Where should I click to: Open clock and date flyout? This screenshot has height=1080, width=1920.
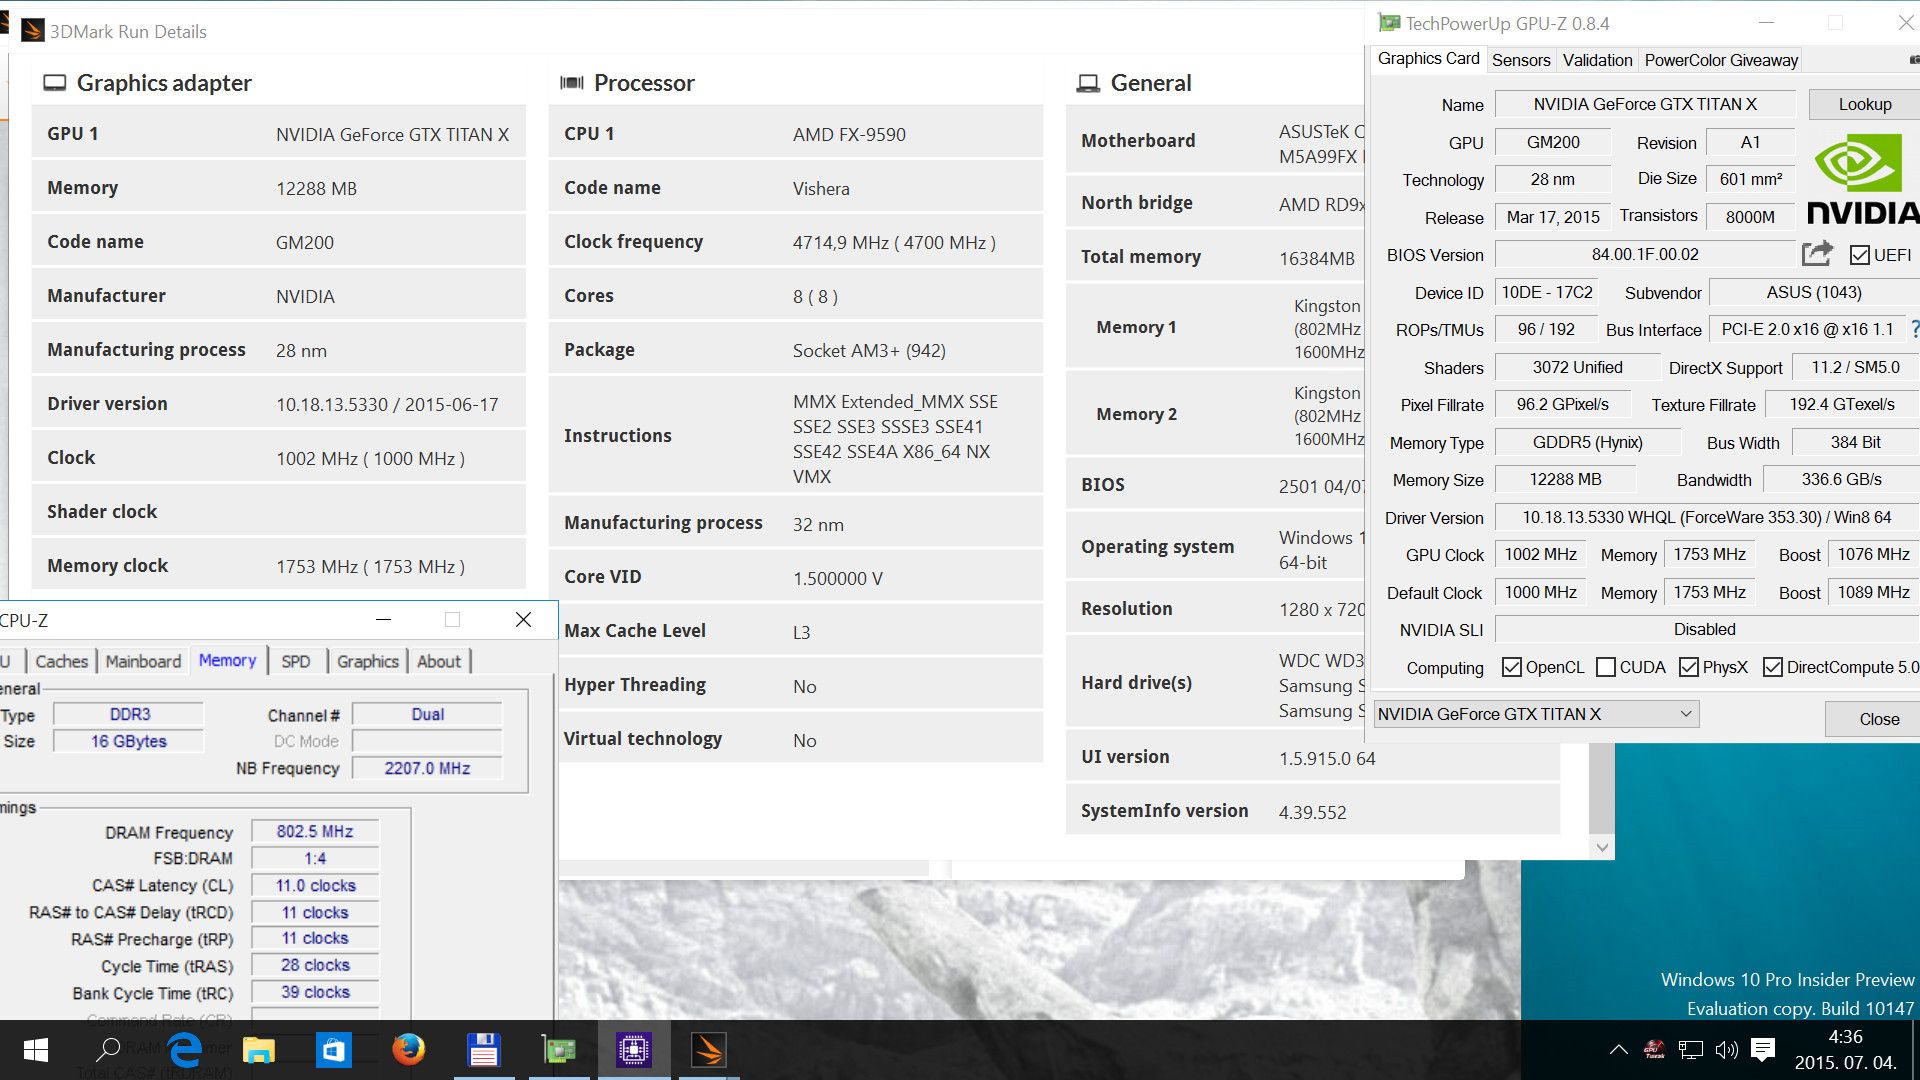(1845, 1050)
